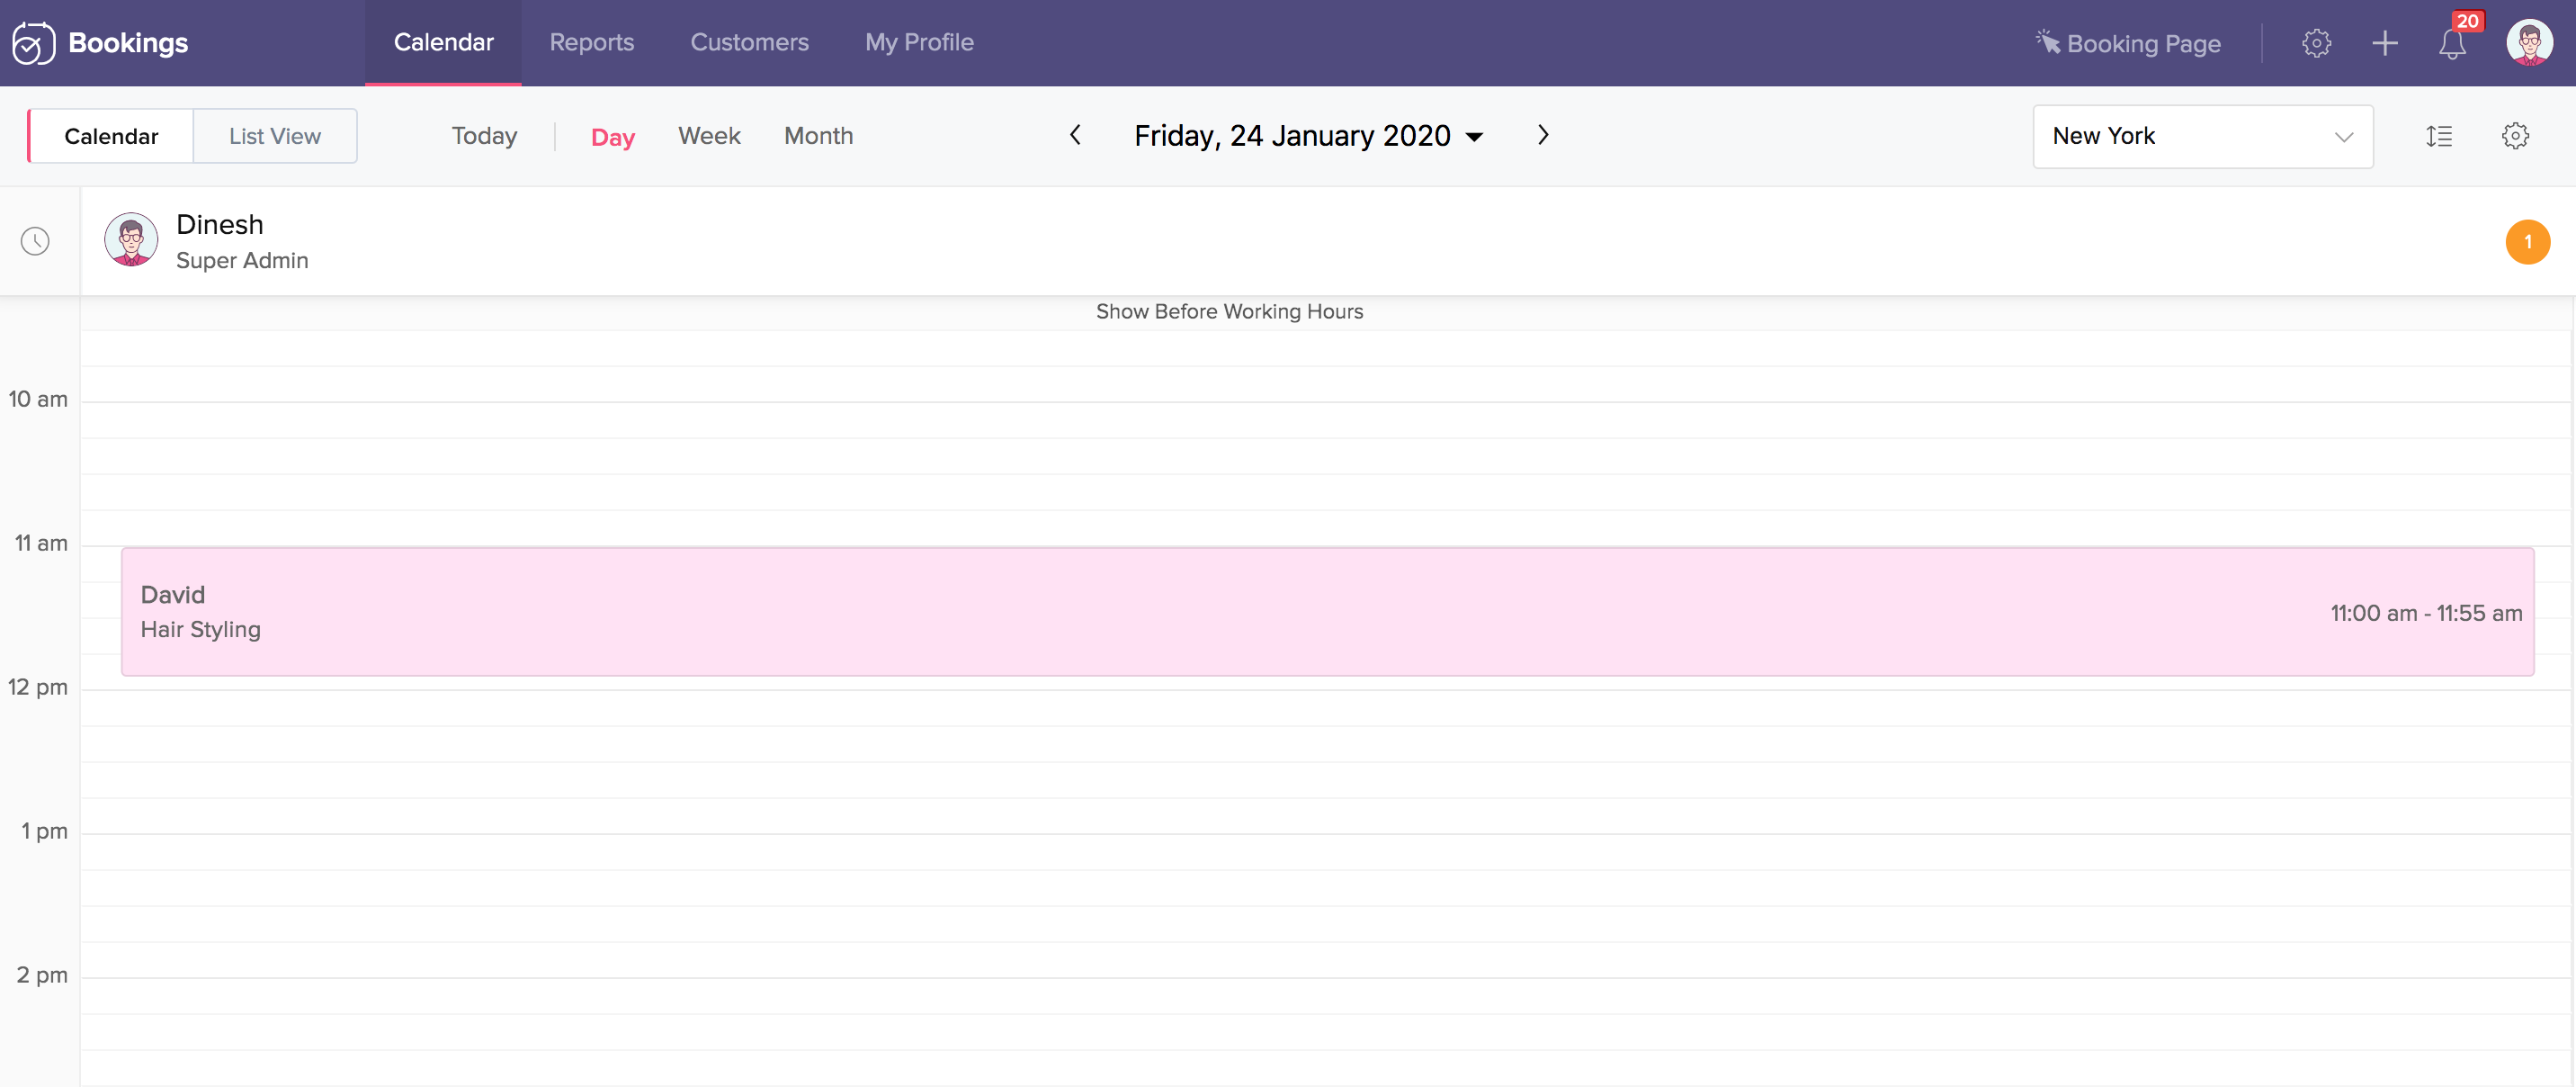Click the plus add-new icon
The height and width of the screenshot is (1087, 2576).
click(x=2384, y=43)
